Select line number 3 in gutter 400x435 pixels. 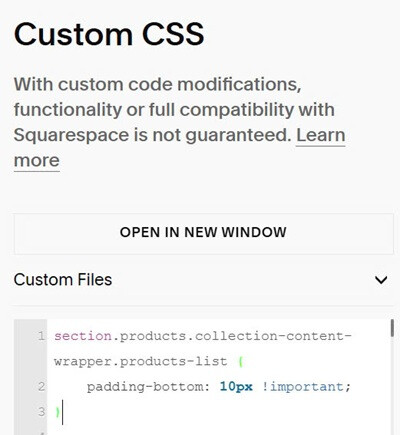(x=41, y=412)
